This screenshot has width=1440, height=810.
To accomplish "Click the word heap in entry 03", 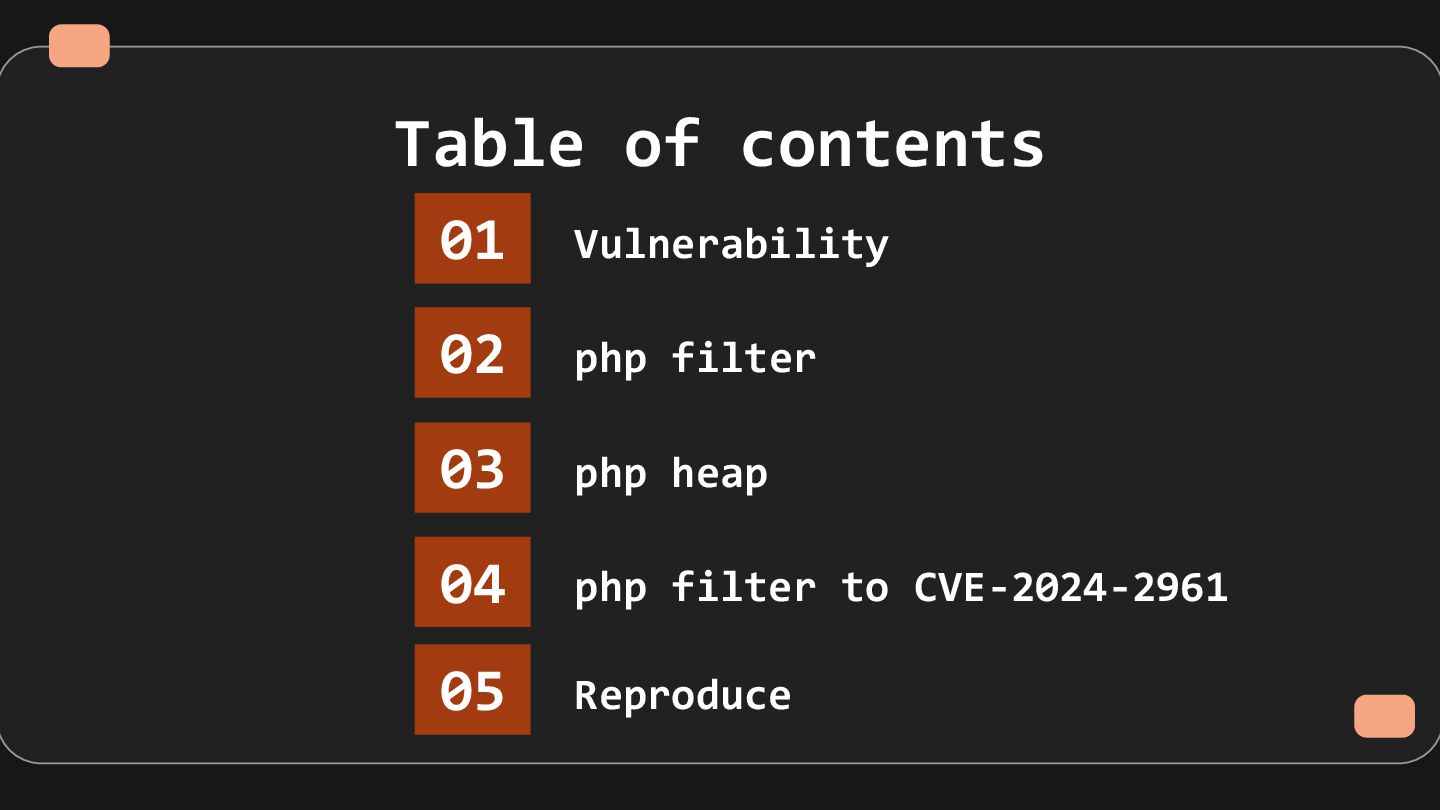I will tap(719, 473).
